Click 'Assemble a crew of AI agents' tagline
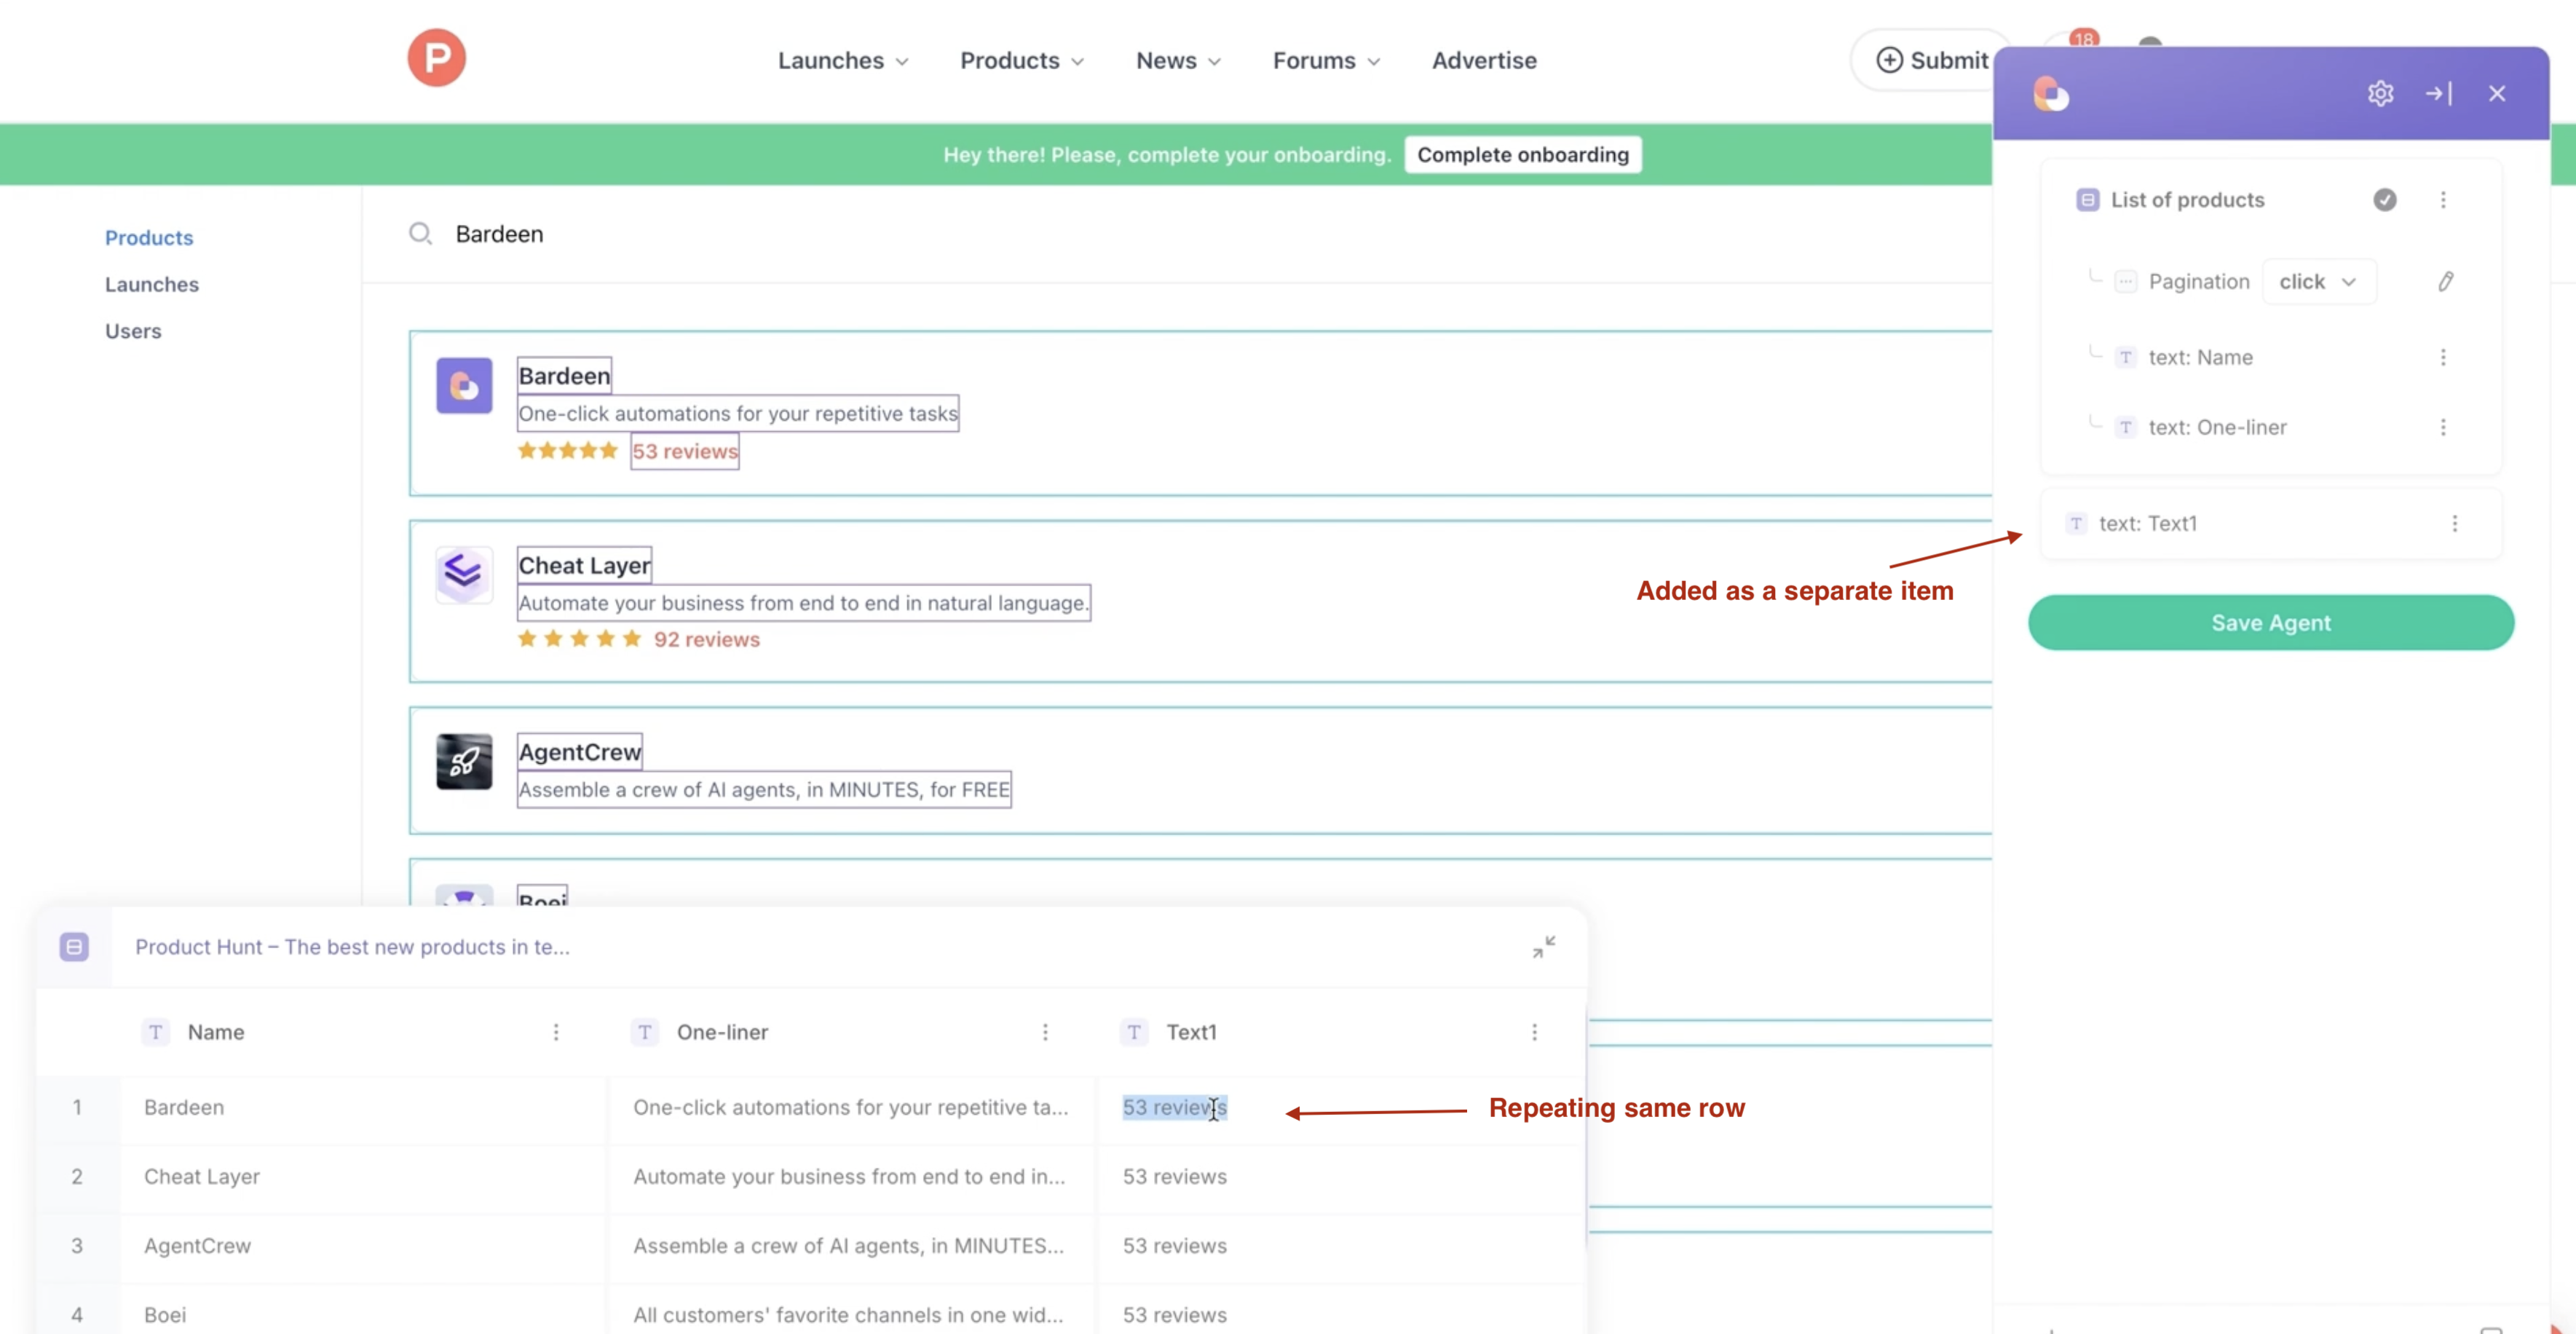2576x1334 pixels. tap(764, 790)
